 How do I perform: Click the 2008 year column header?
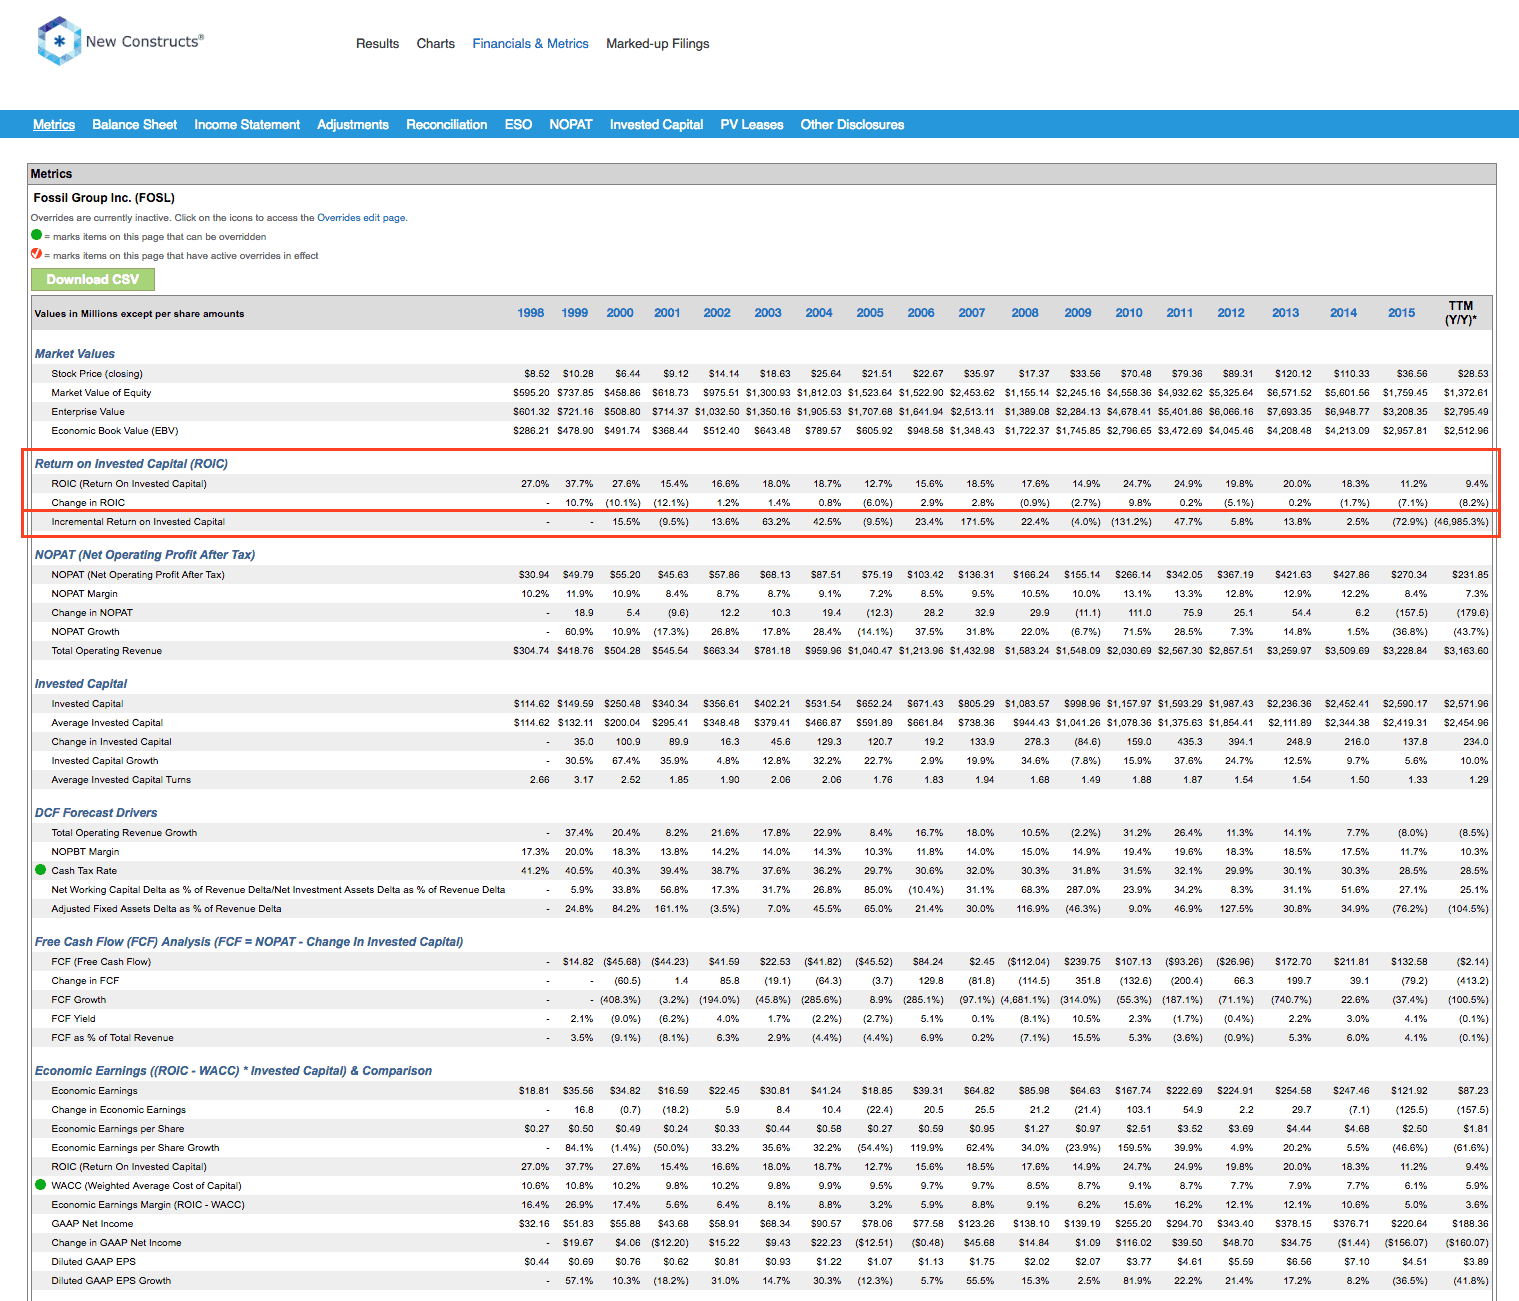point(1025,313)
